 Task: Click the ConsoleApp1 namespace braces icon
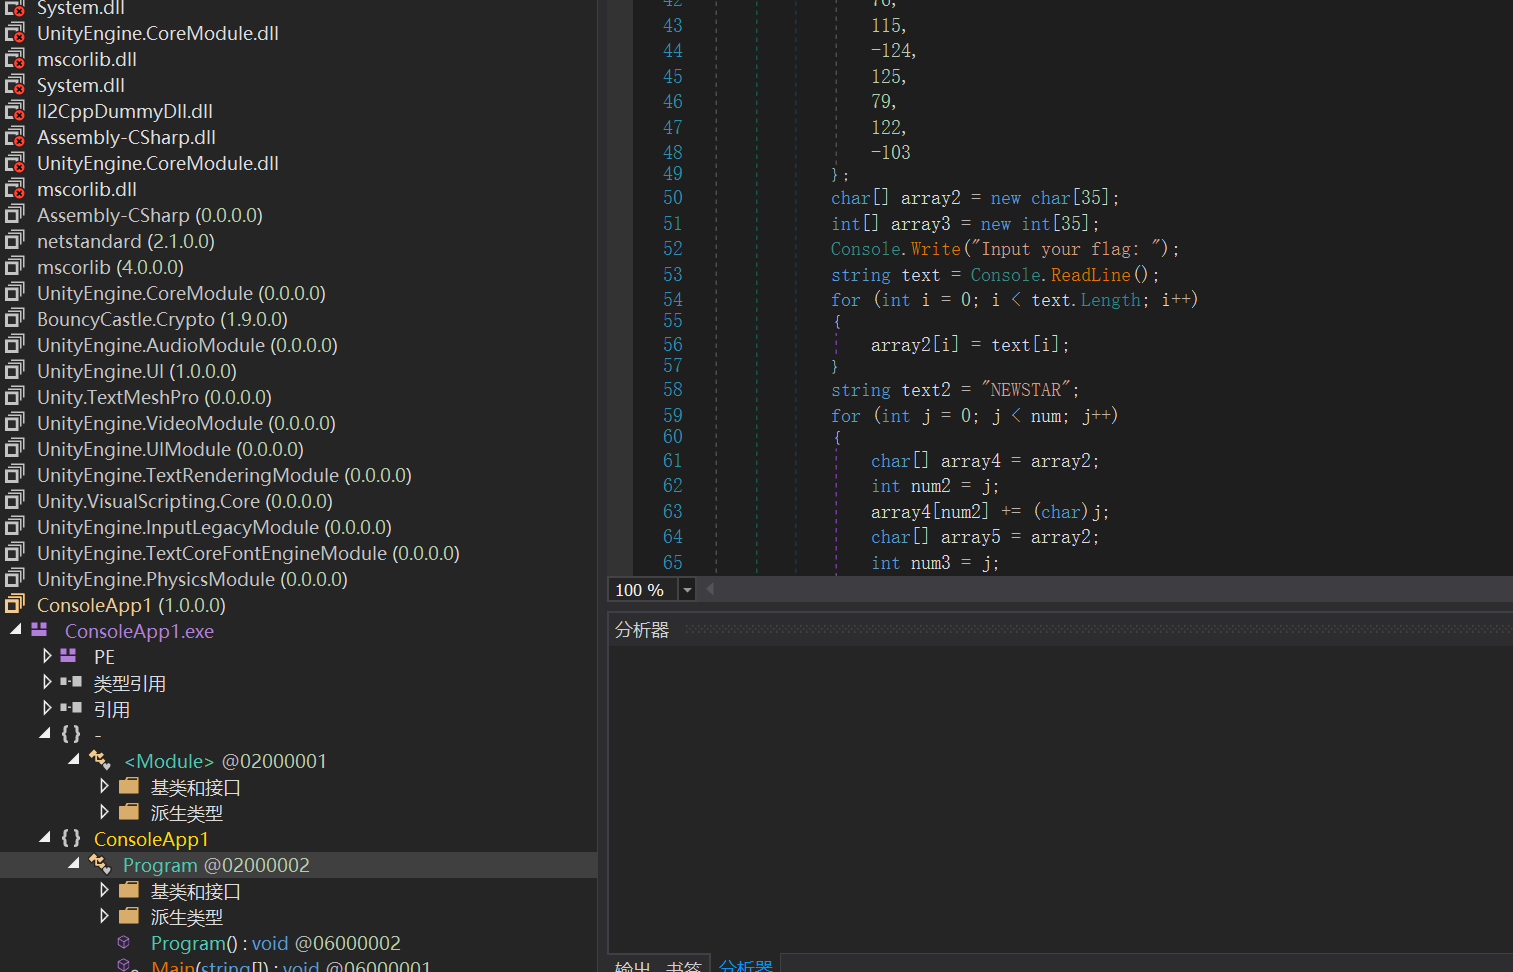coord(71,838)
